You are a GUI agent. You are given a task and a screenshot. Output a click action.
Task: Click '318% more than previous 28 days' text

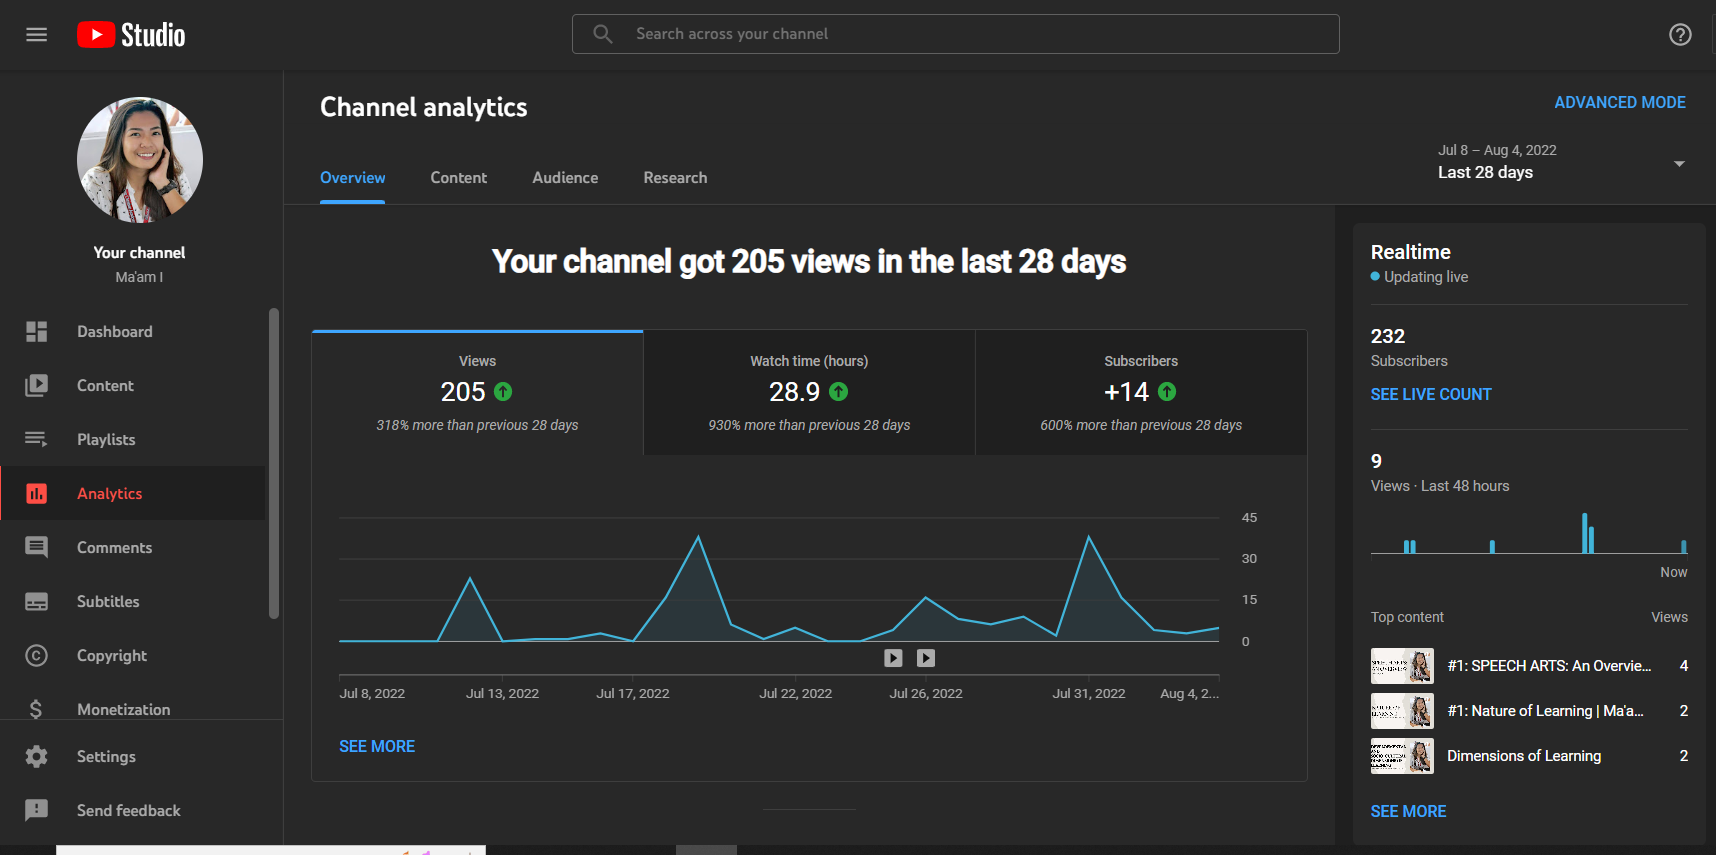[477, 425]
